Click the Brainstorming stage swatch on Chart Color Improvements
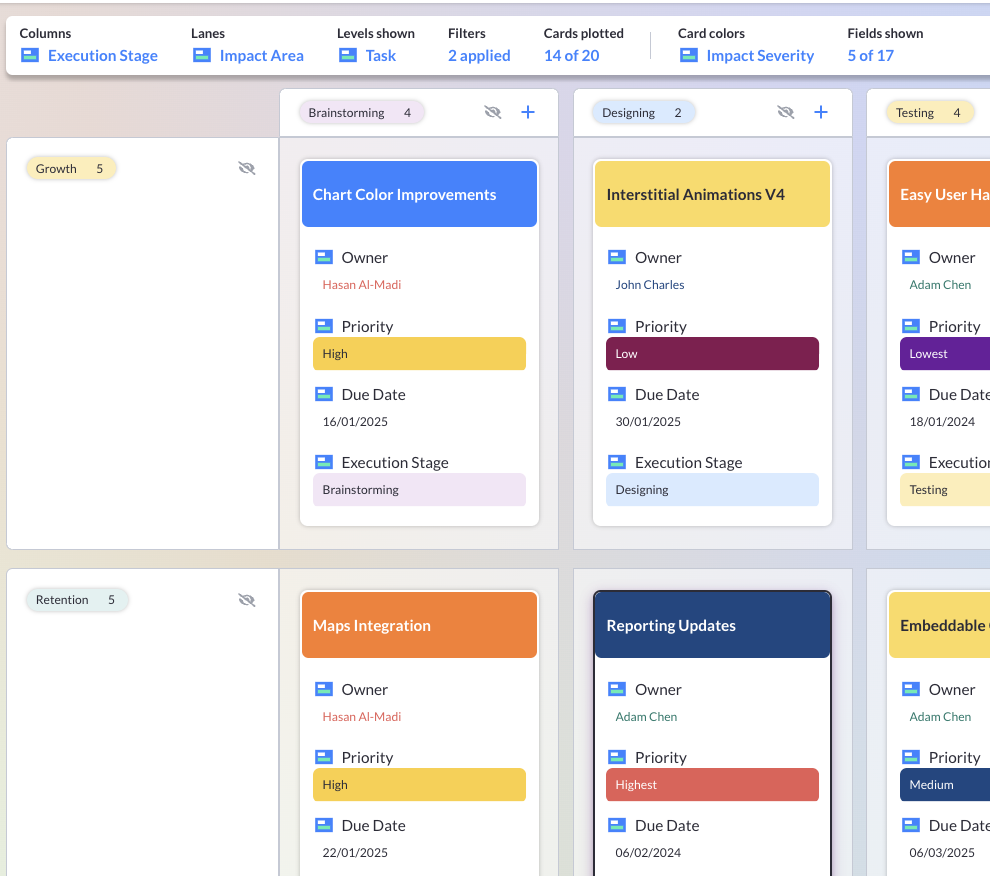Screen dimensions: 990x876 tap(419, 489)
